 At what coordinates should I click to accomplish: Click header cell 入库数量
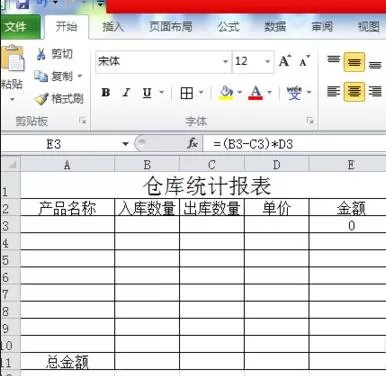147,208
